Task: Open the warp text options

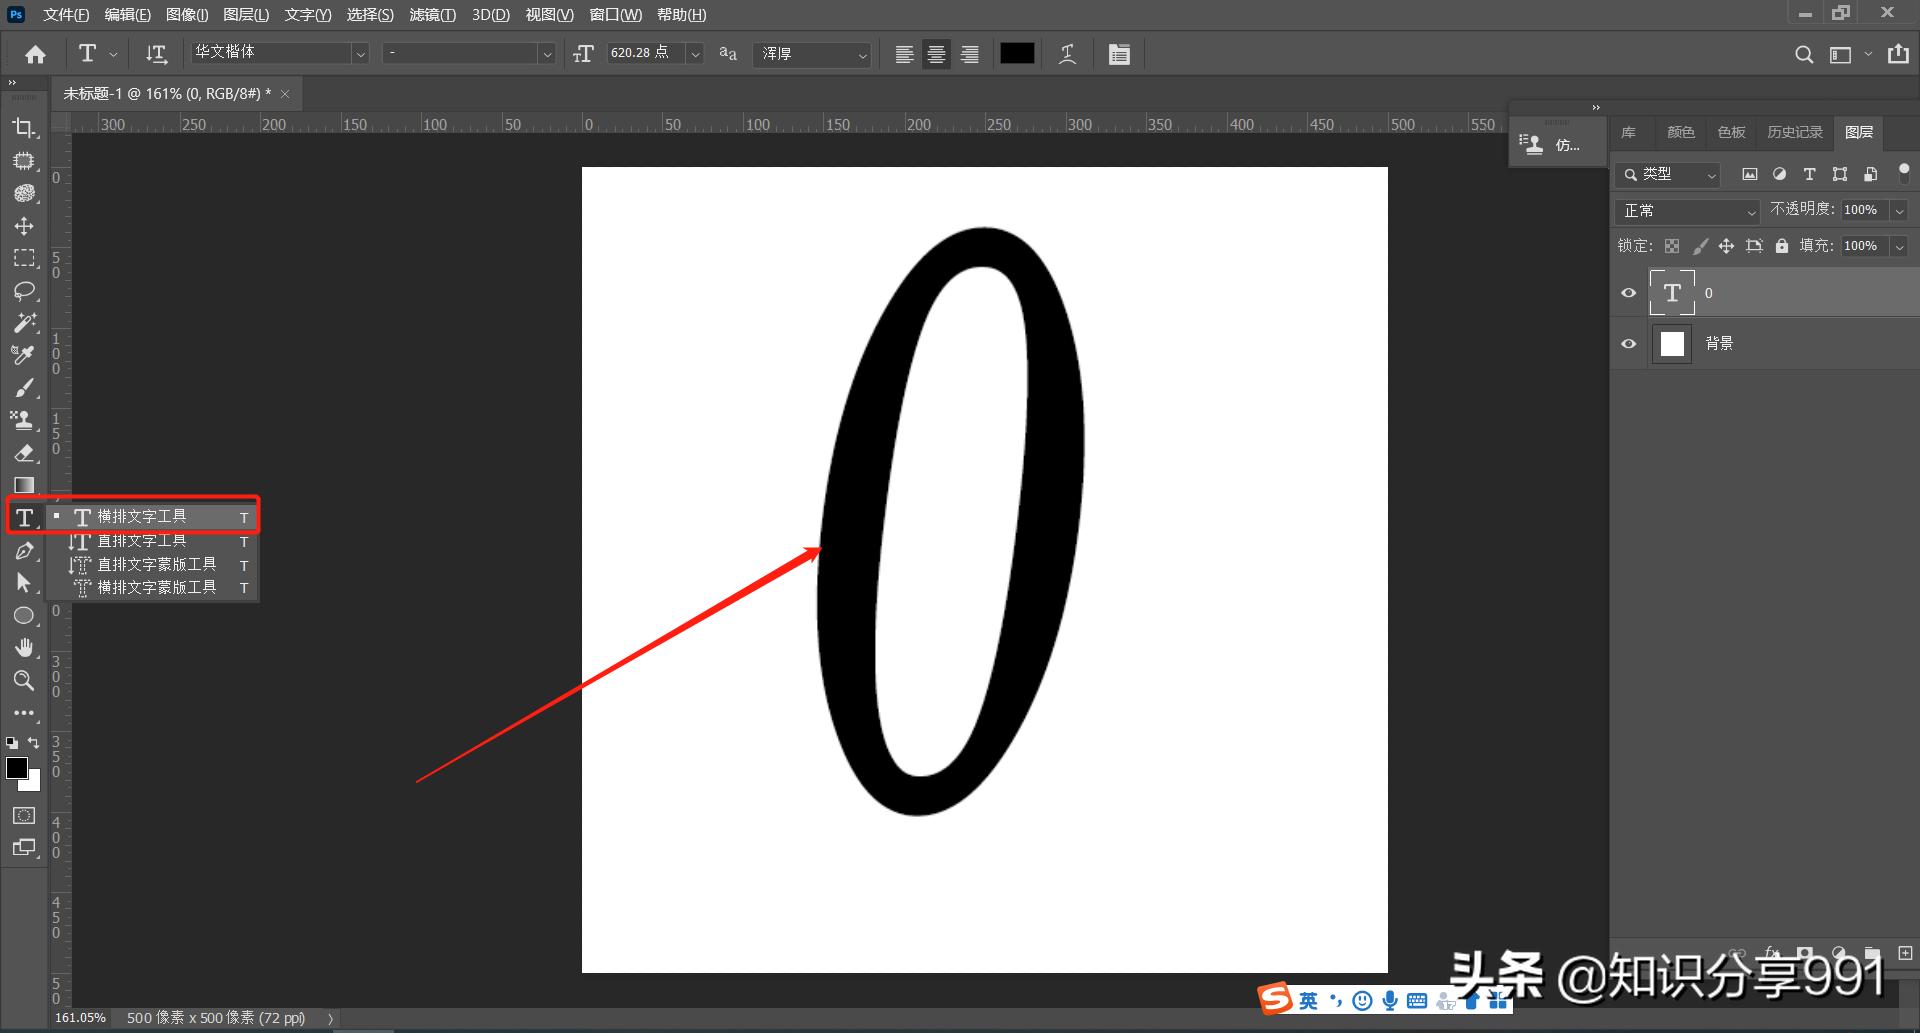Action: tap(1067, 53)
